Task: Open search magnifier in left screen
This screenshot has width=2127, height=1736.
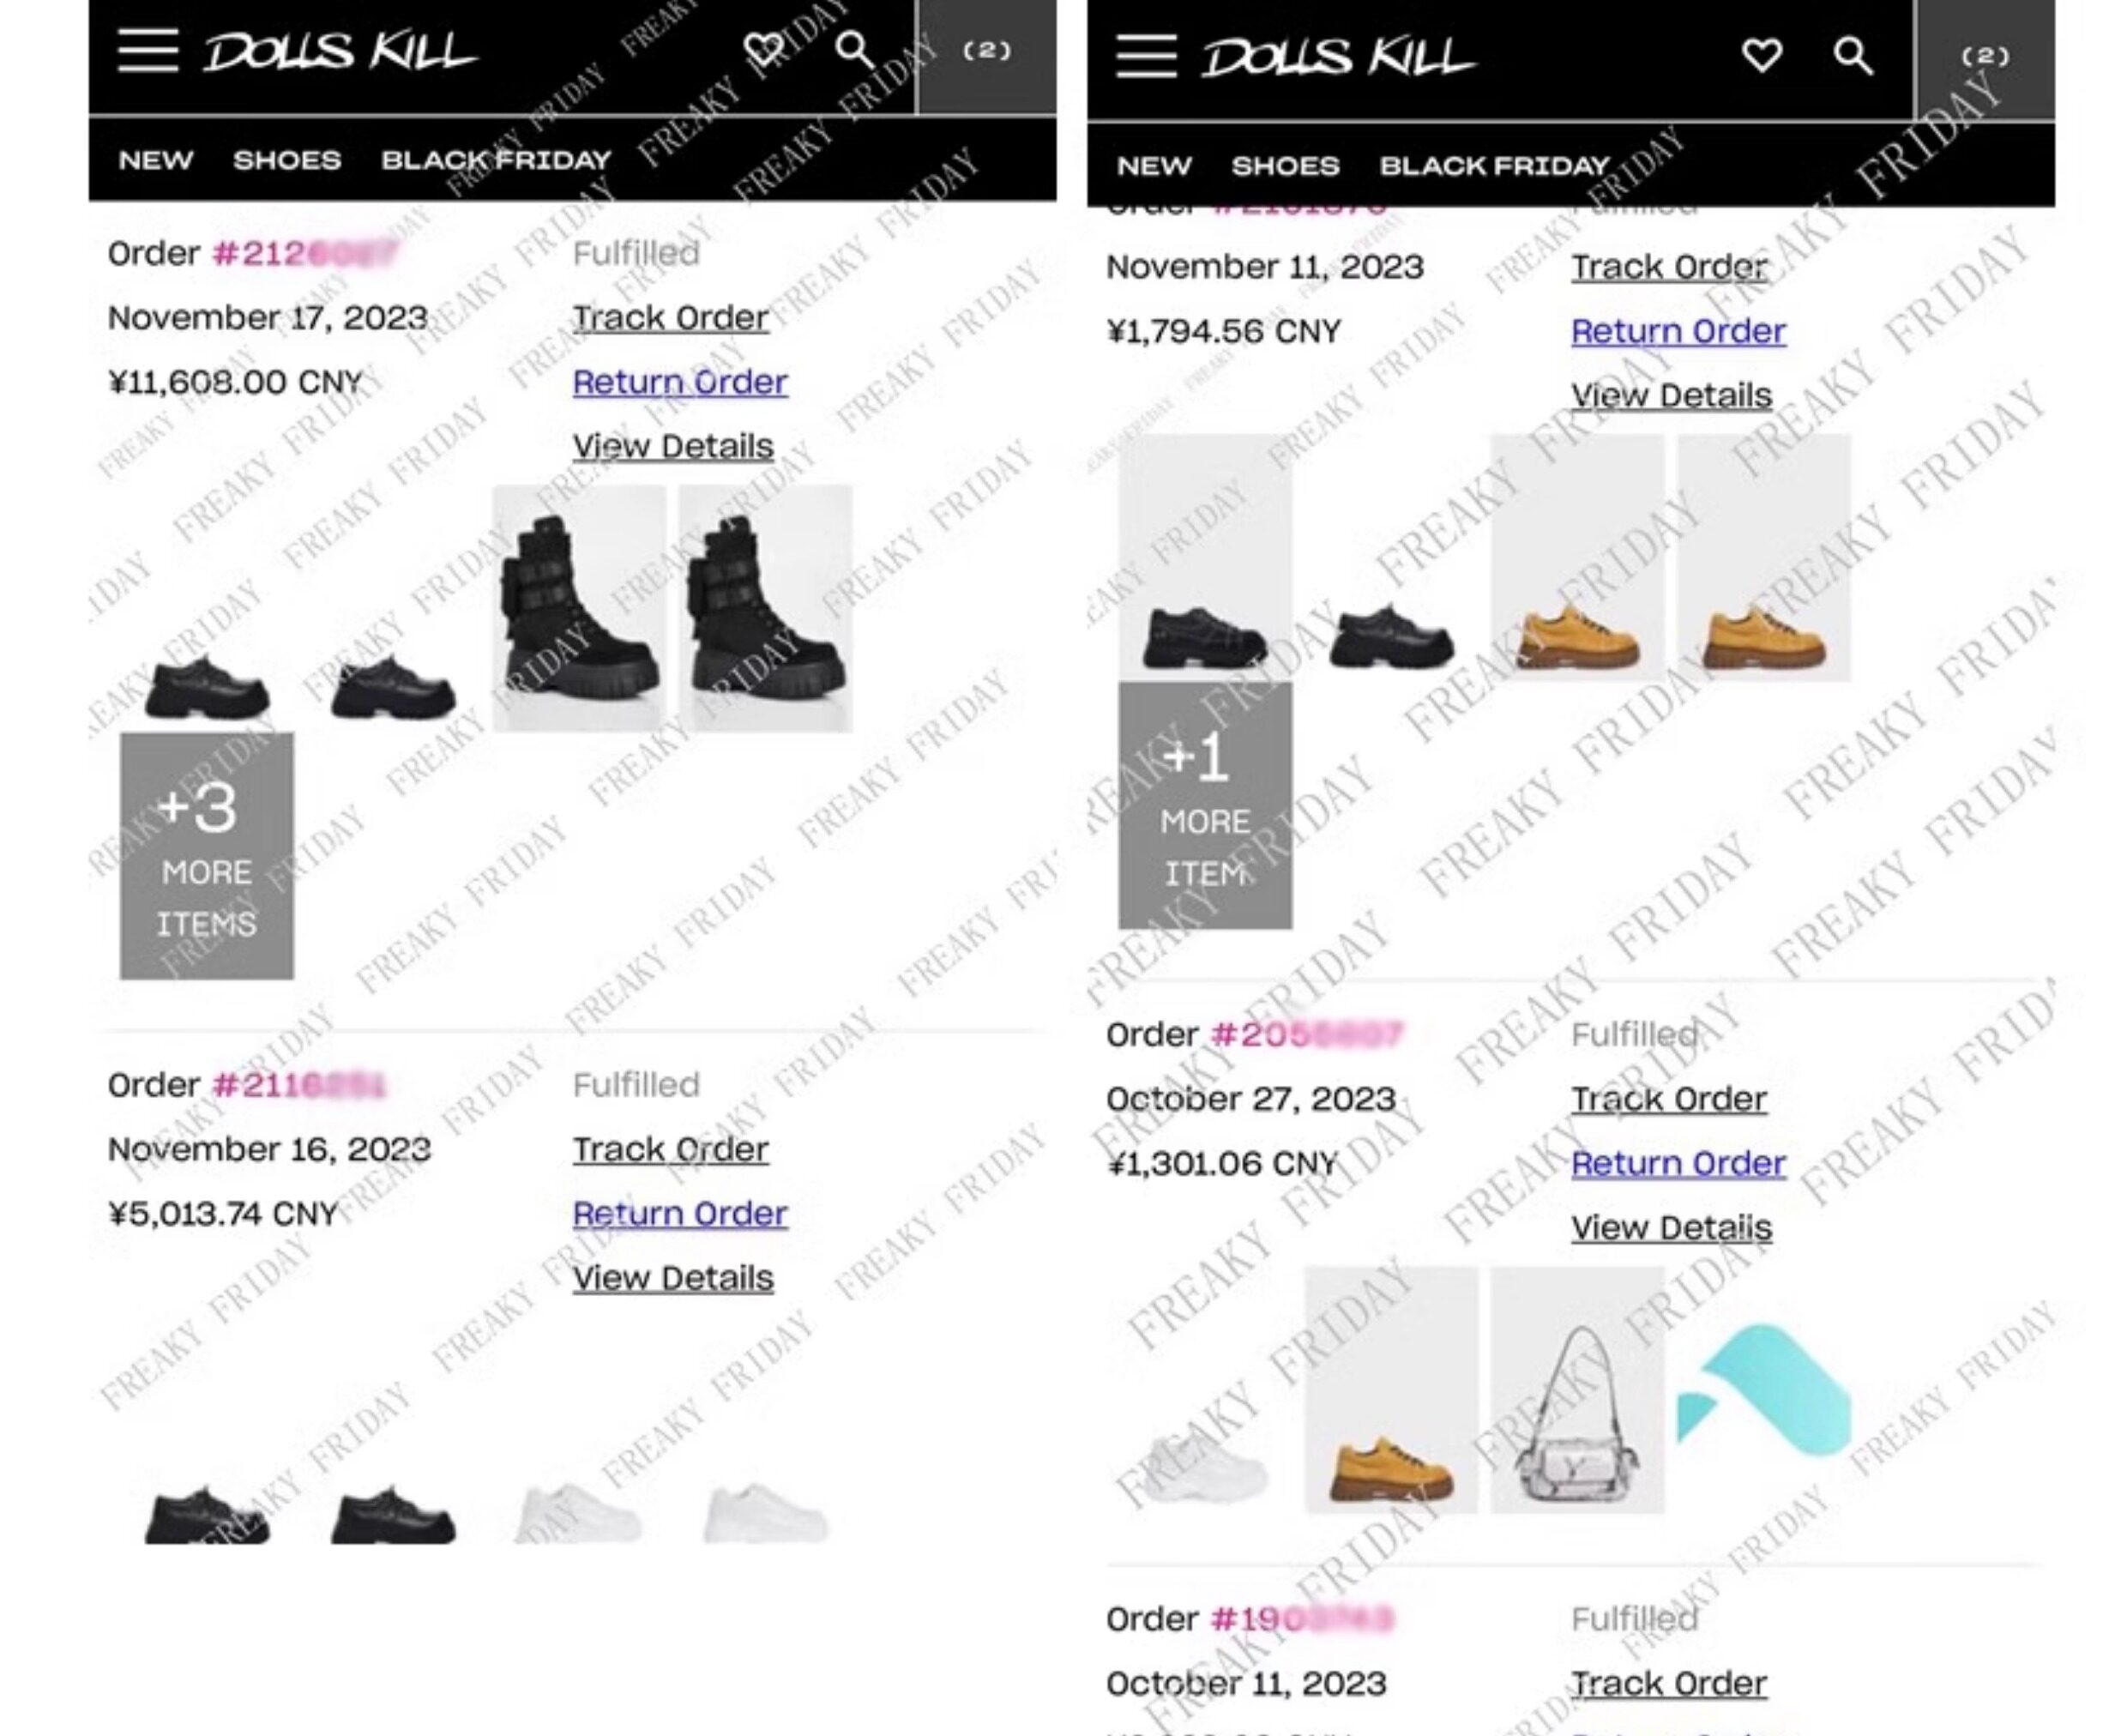Action: coord(854,49)
